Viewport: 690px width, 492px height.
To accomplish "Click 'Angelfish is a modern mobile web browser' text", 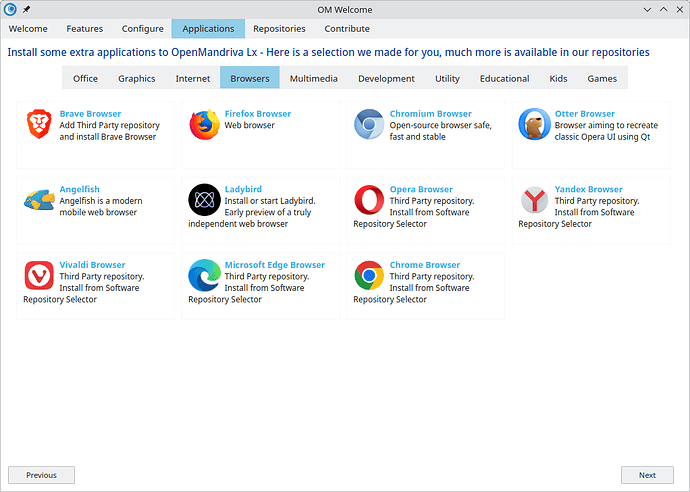I will pos(101,206).
